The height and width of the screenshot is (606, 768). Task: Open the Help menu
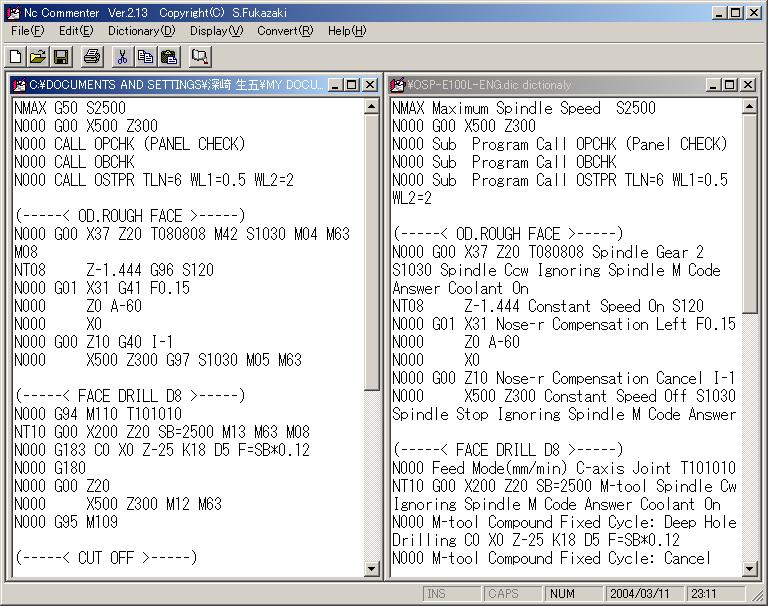click(347, 31)
